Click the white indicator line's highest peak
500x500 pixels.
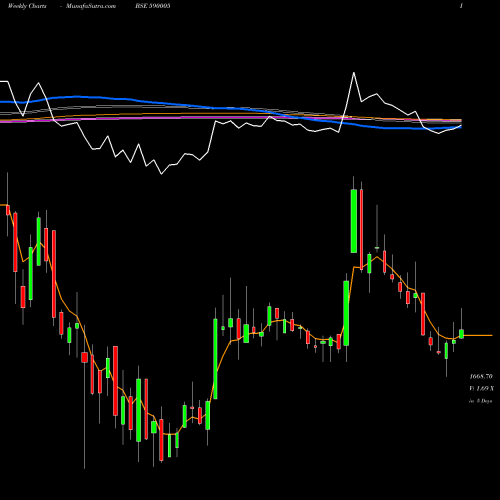pyautogui.click(x=354, y=73)
